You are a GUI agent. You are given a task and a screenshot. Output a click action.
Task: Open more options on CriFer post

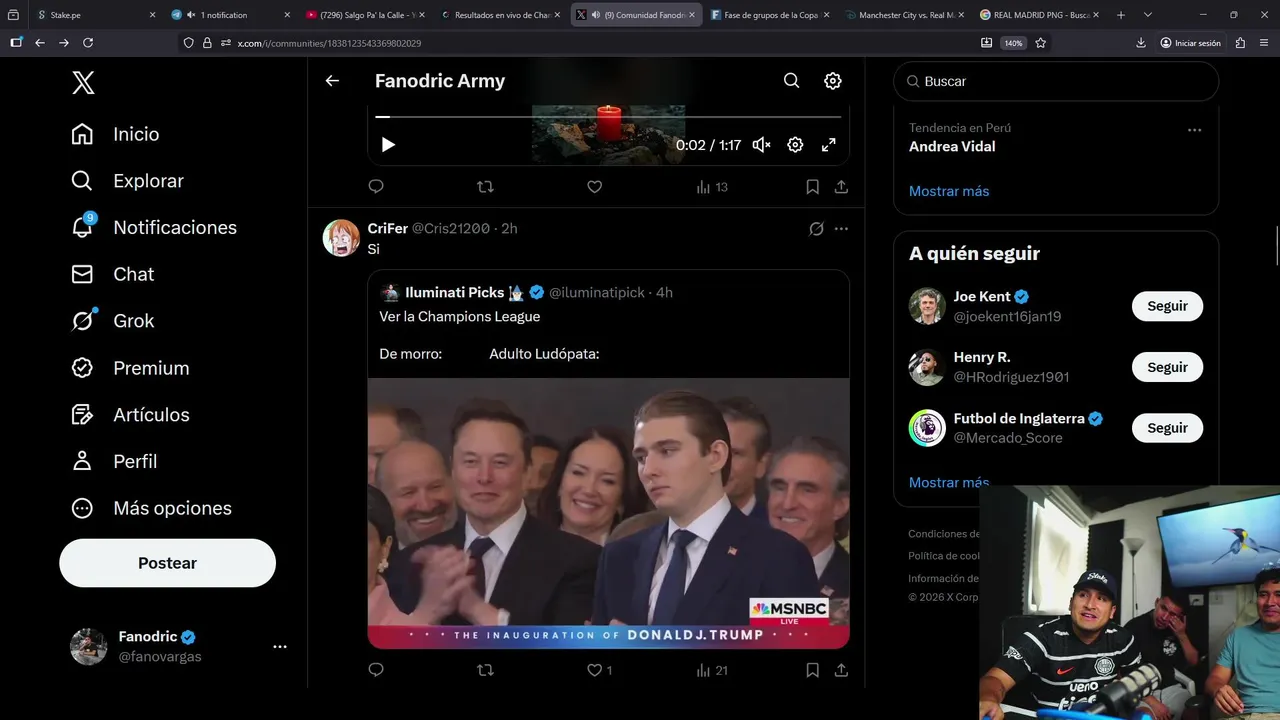pos(841,229)
